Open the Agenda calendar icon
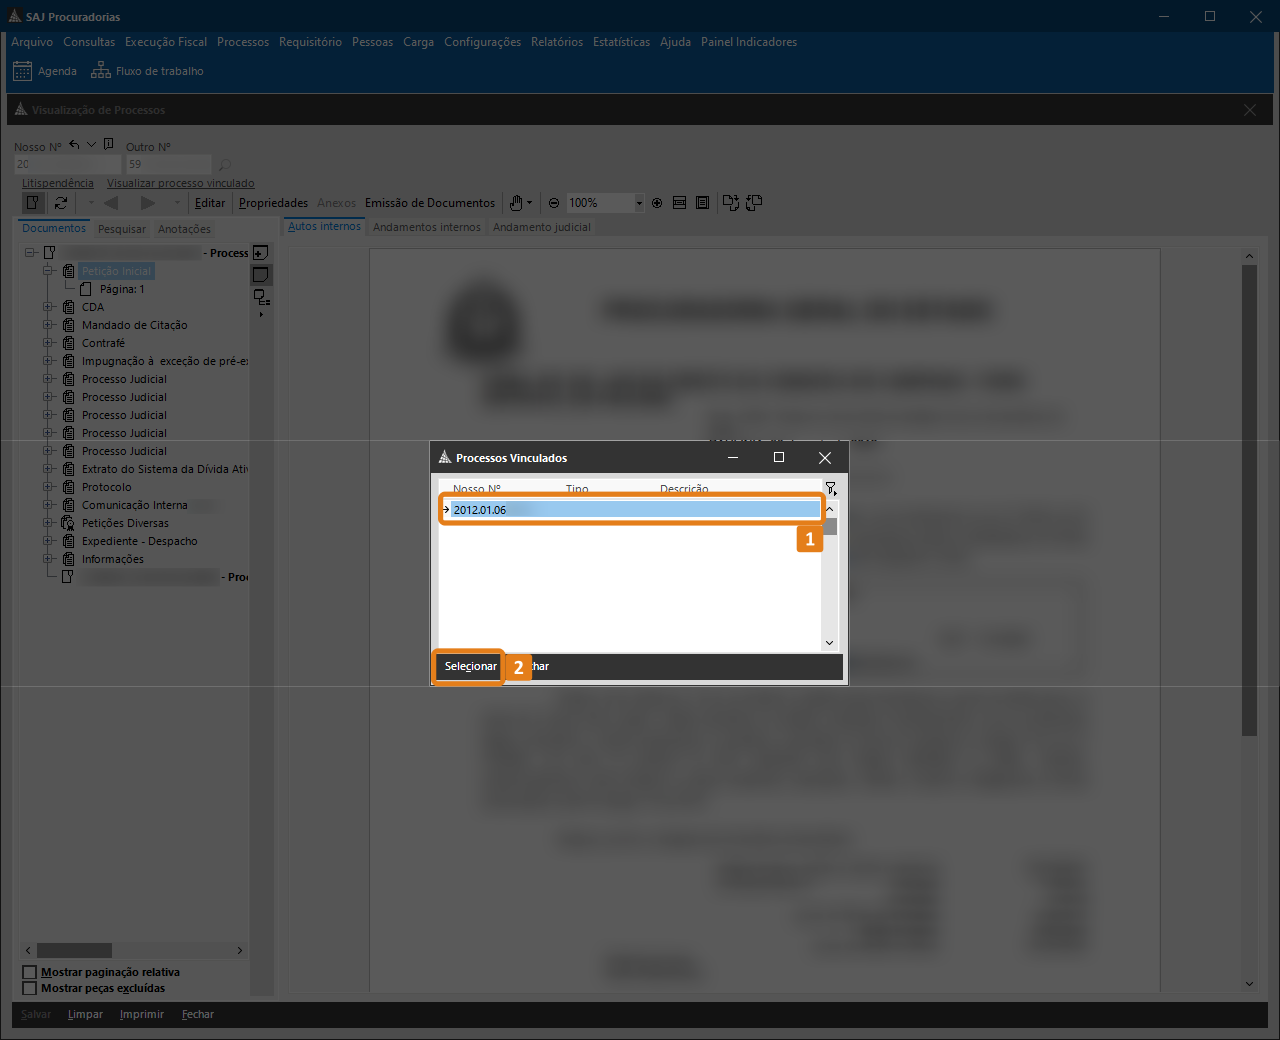Image resolution: width=1280 pixels, height=1040 pixels. [22, 71]
